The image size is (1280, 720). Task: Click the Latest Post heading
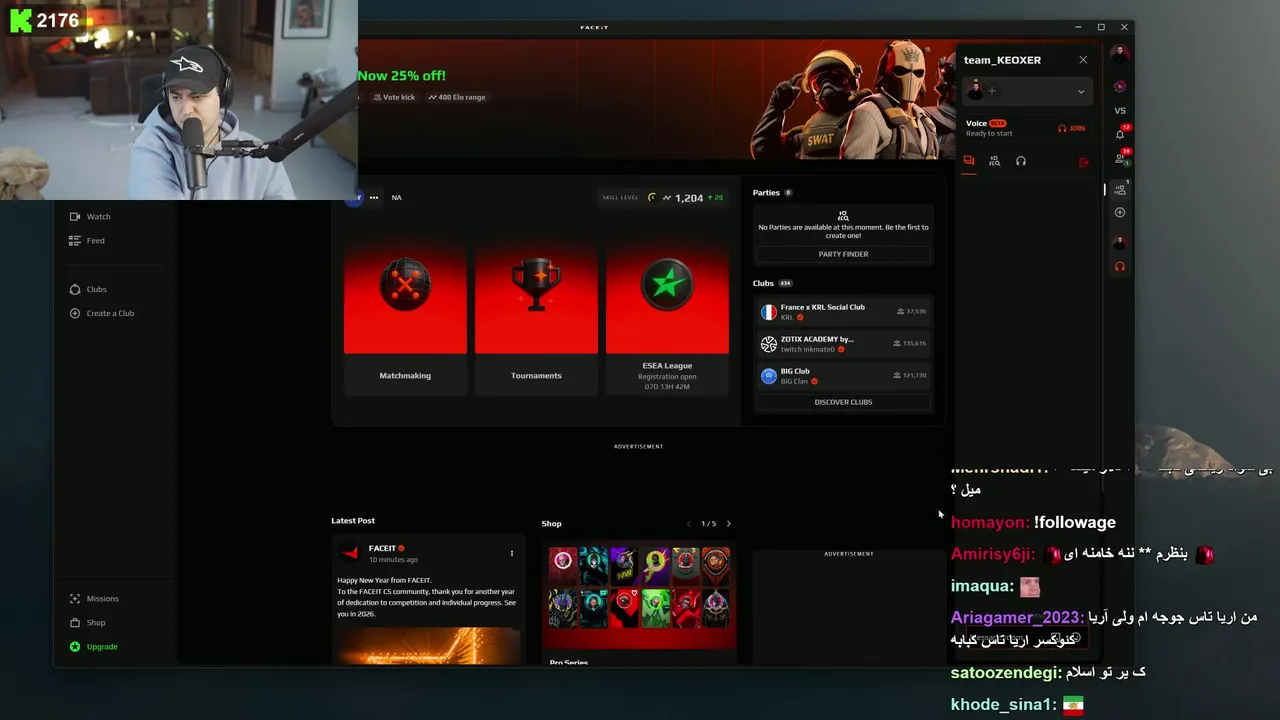(x=353, y=520)
